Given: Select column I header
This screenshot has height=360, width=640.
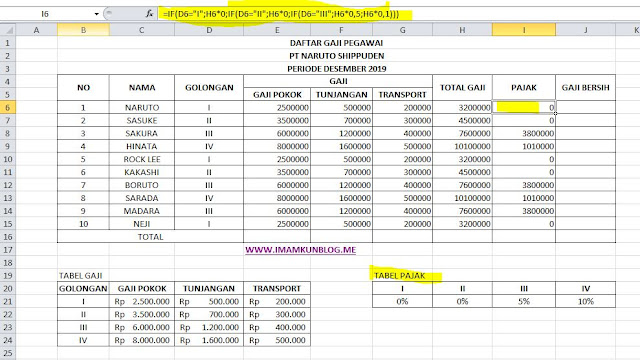Looking at the screenshot, I should (x=524, y=30).
